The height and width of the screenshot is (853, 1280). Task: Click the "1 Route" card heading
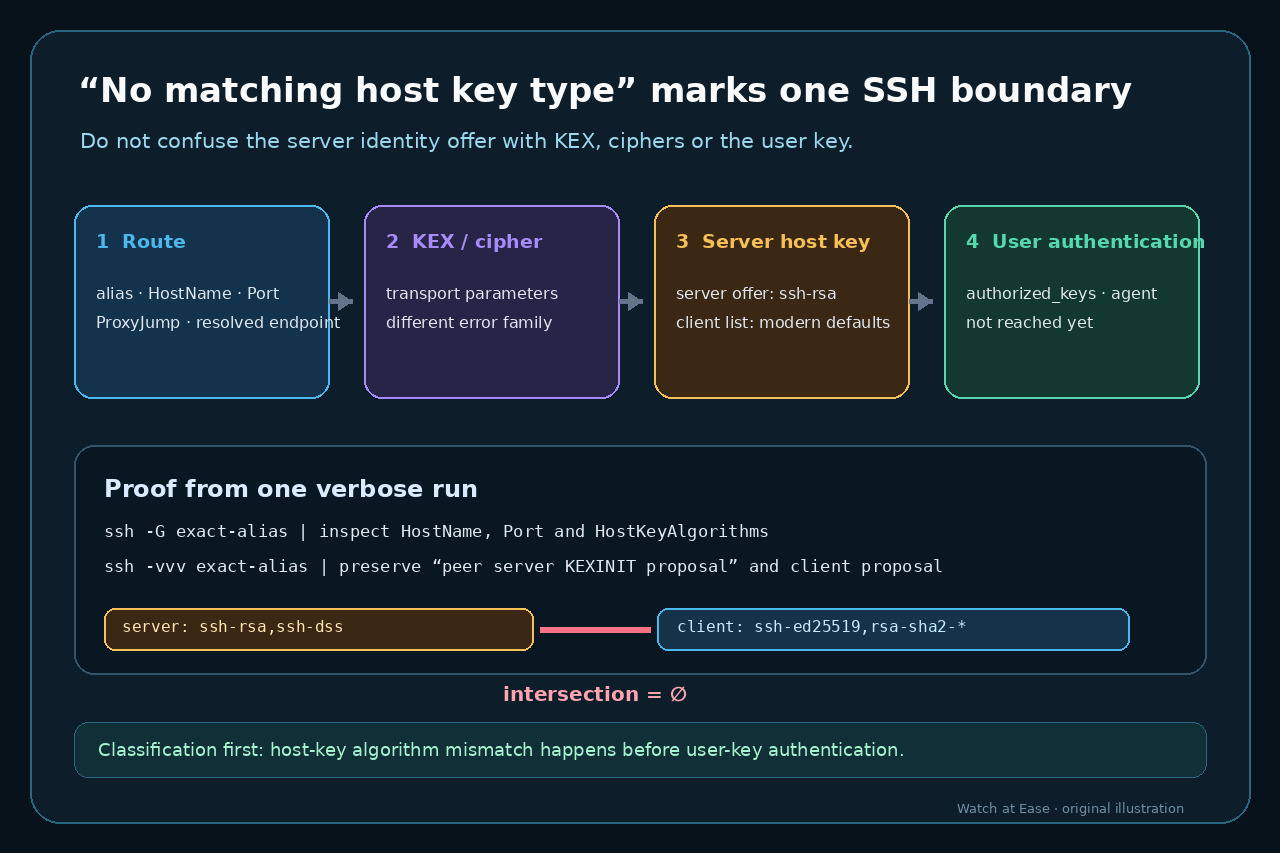tap(141, 242)
